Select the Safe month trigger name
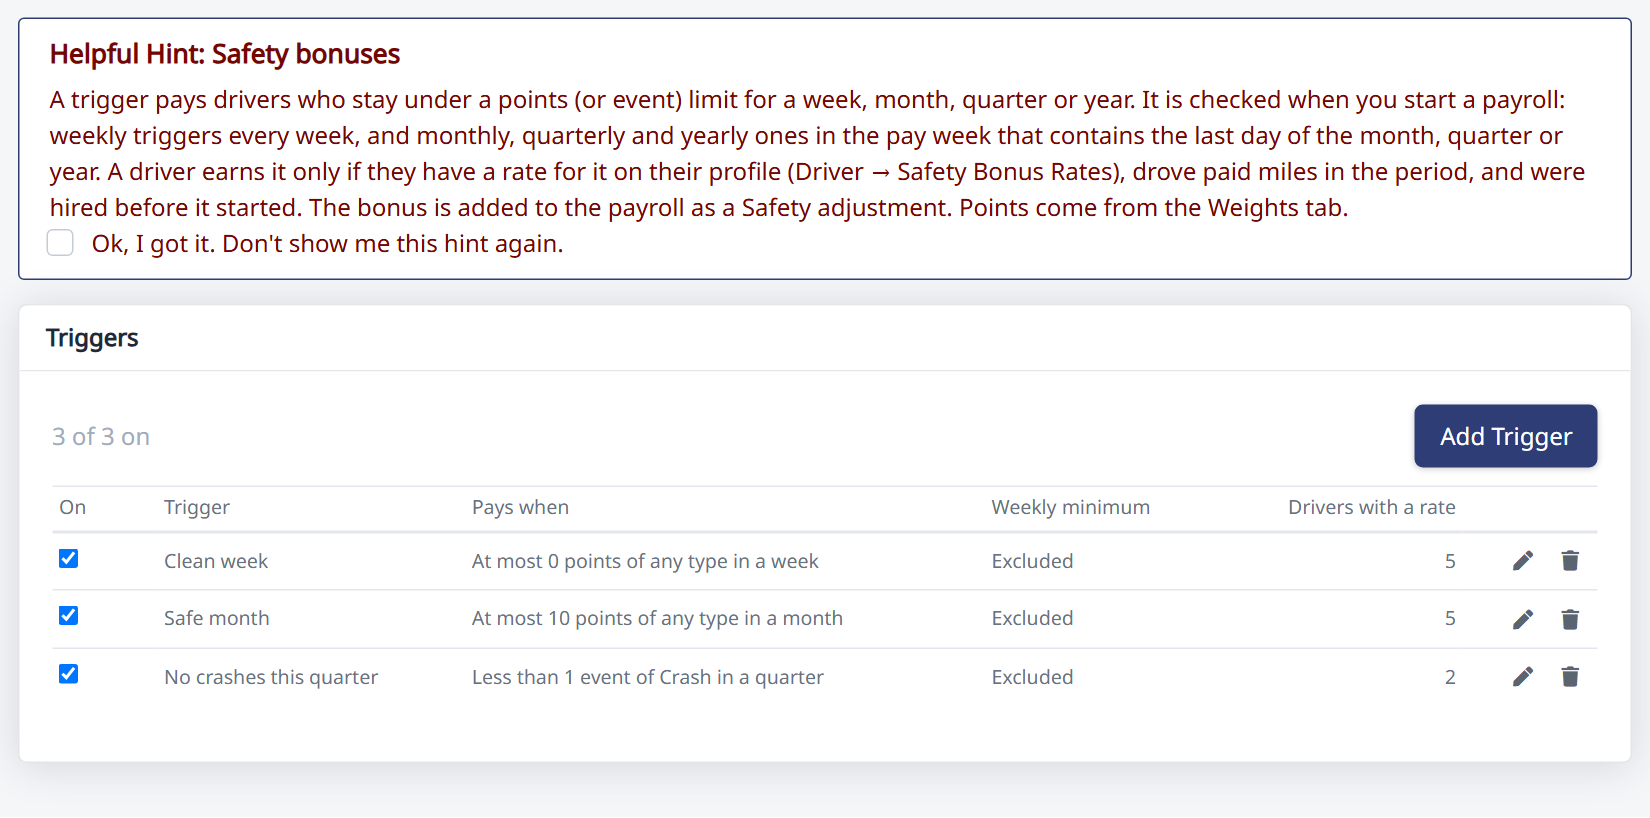This screenshot has width=1650, height=818. (x=217, y=618)
